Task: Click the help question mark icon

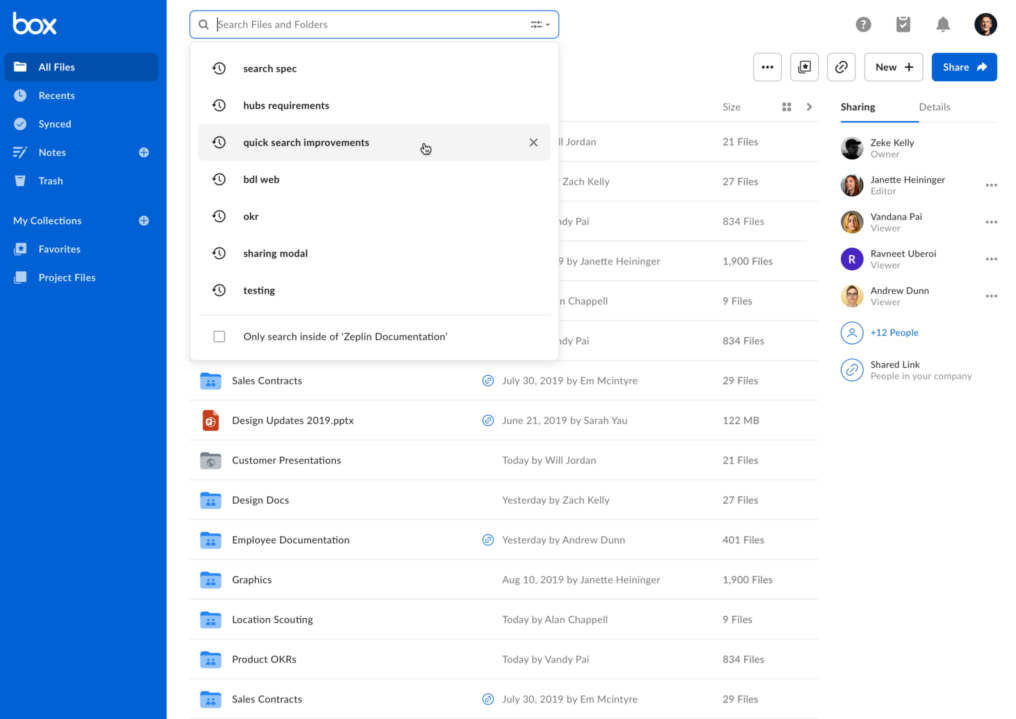Action: coord(862,24)
